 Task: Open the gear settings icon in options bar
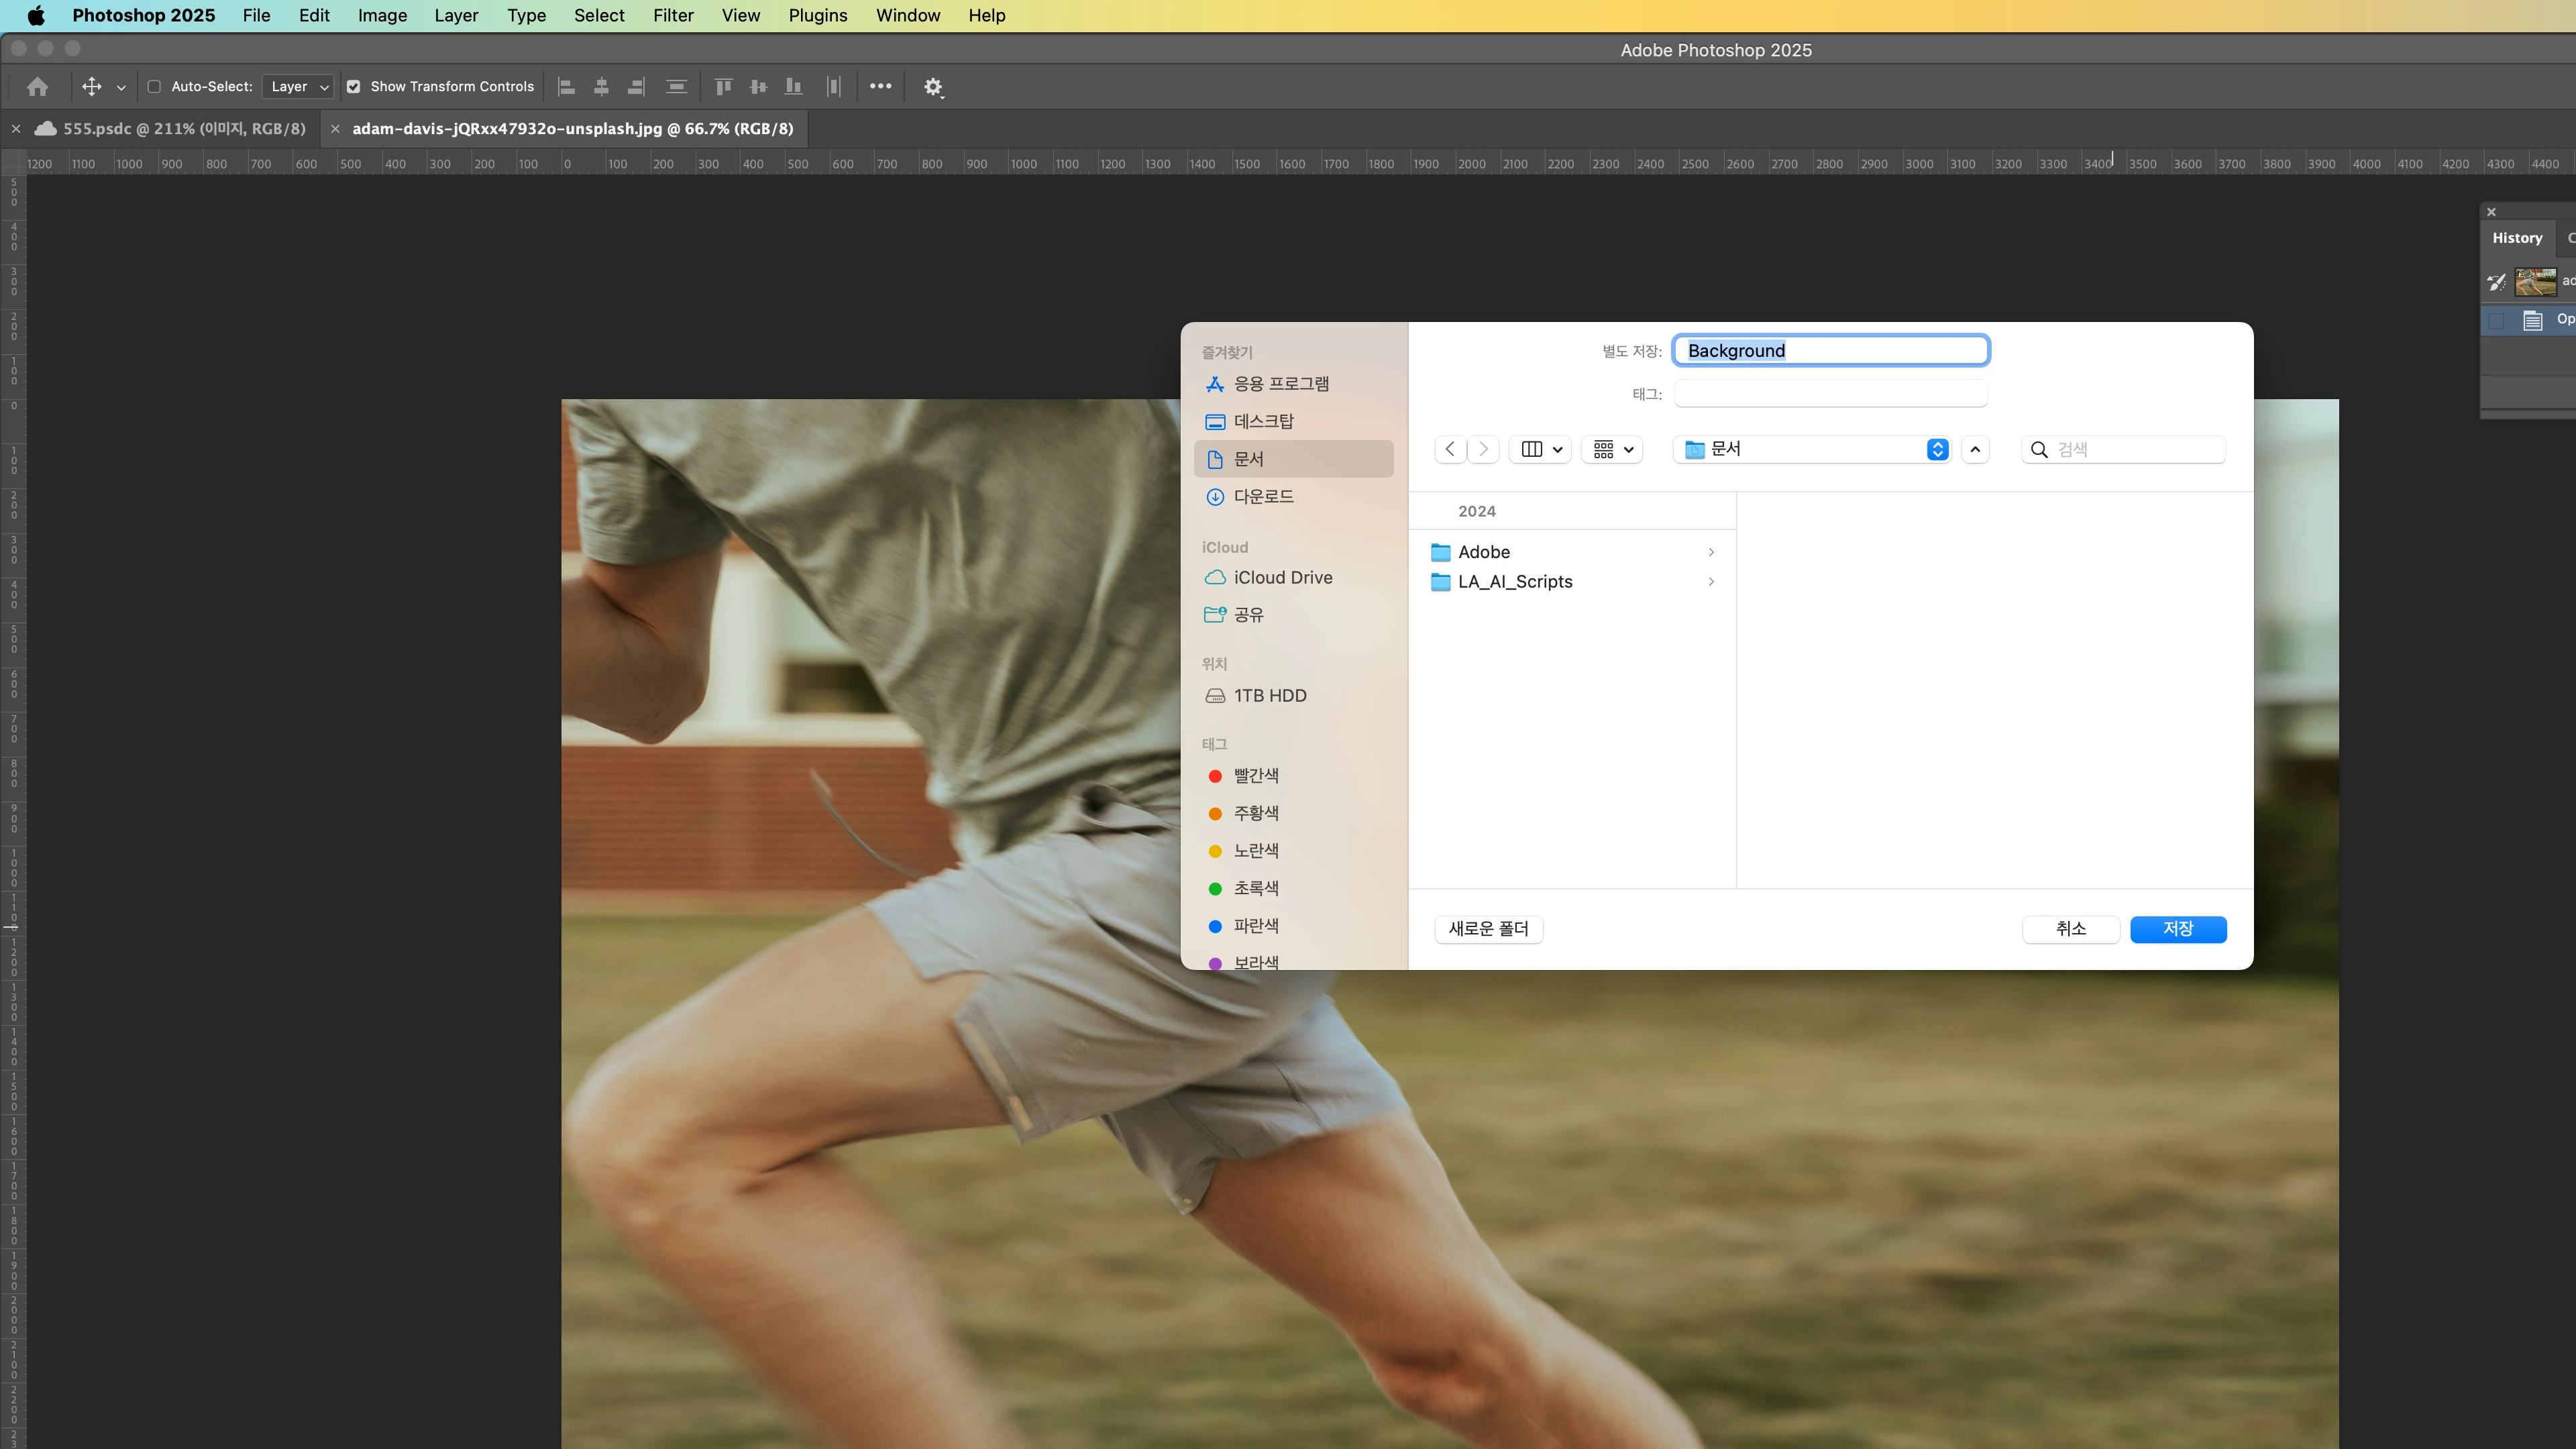[932, 87]
